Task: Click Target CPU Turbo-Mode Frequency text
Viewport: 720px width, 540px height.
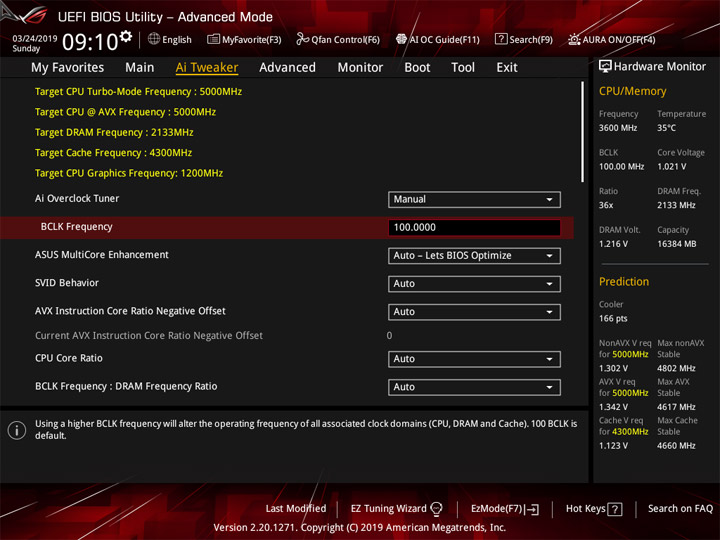Action: 138,91
